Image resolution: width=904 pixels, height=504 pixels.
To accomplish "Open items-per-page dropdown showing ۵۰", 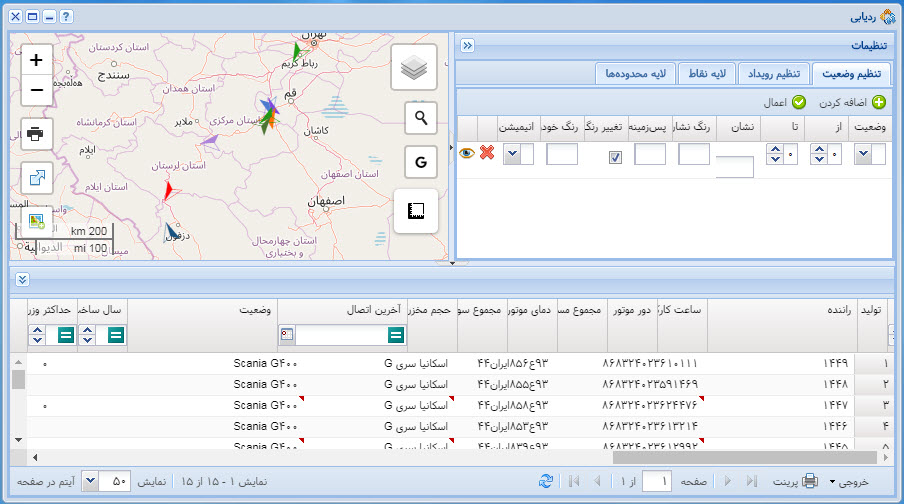I will point(90,481).
